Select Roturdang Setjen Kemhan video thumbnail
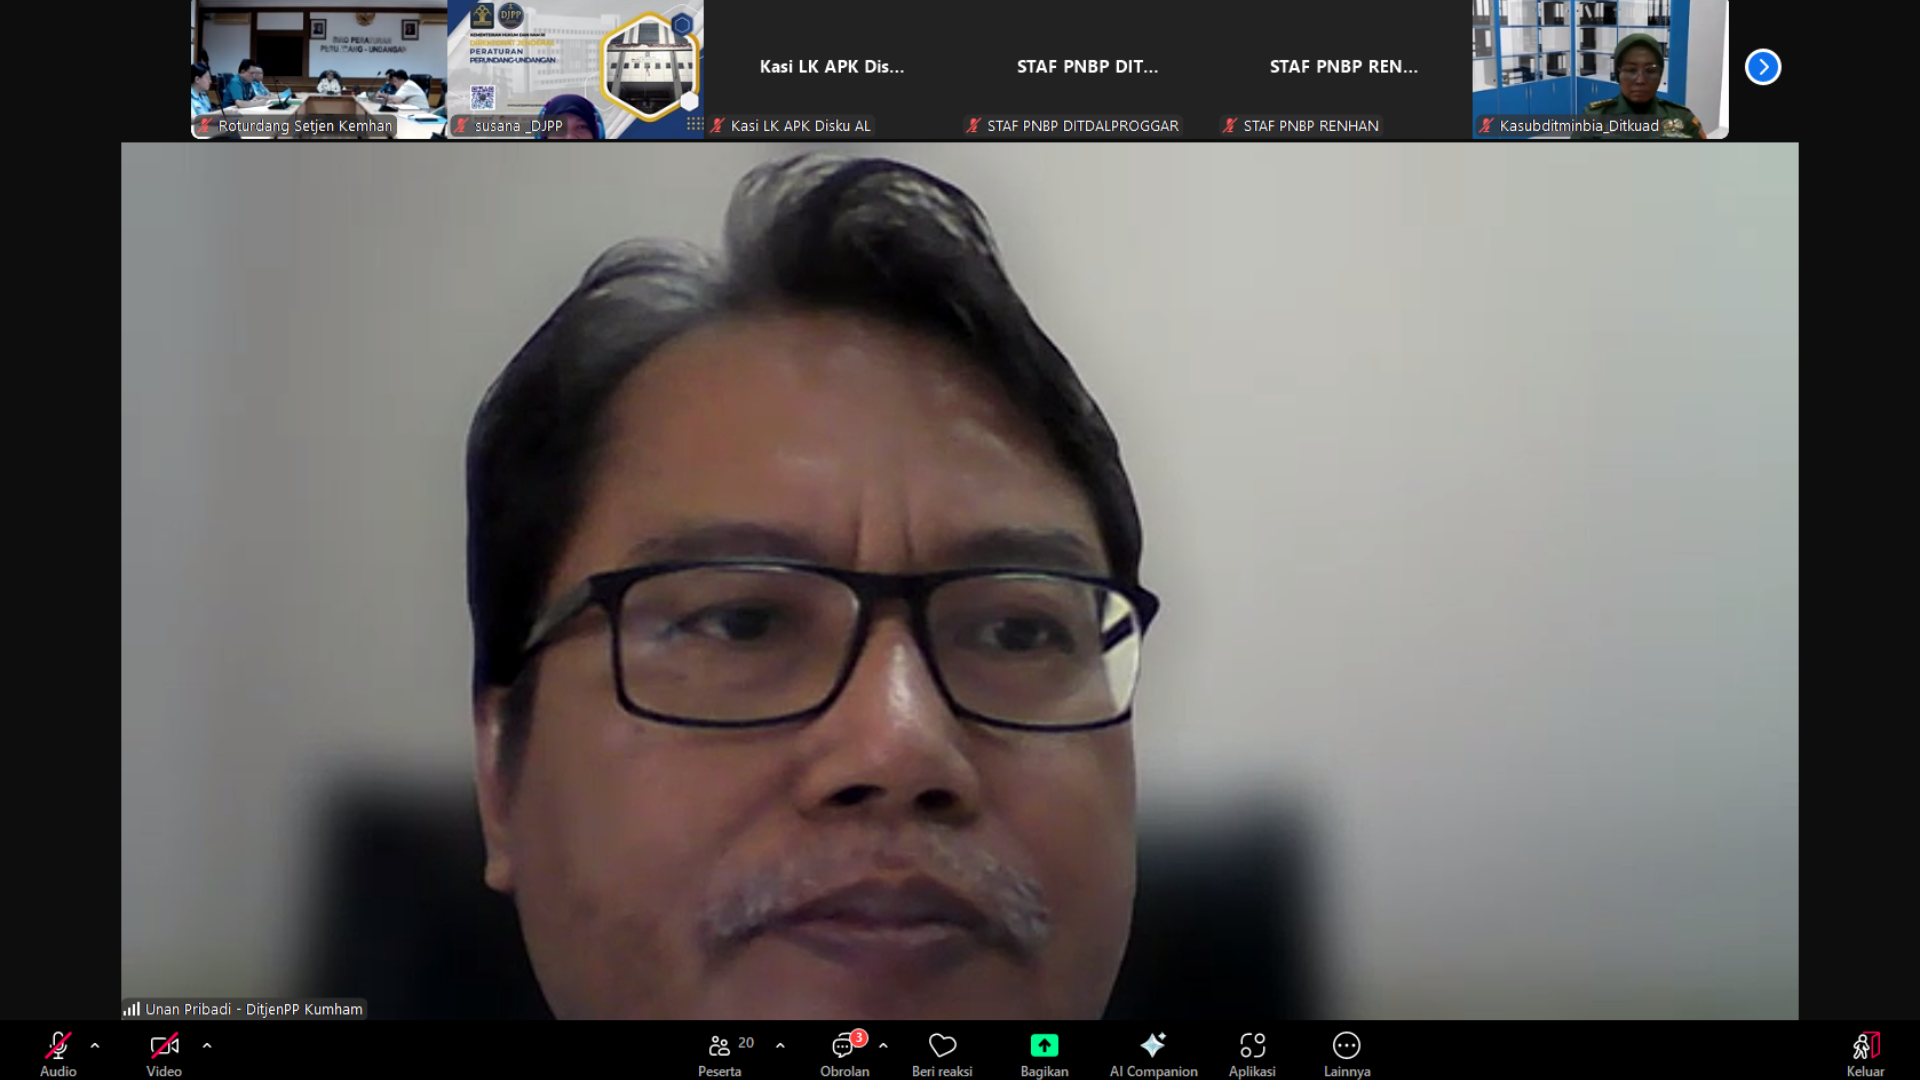This screenshot has width=1920, height=1080. pos(319,69)
